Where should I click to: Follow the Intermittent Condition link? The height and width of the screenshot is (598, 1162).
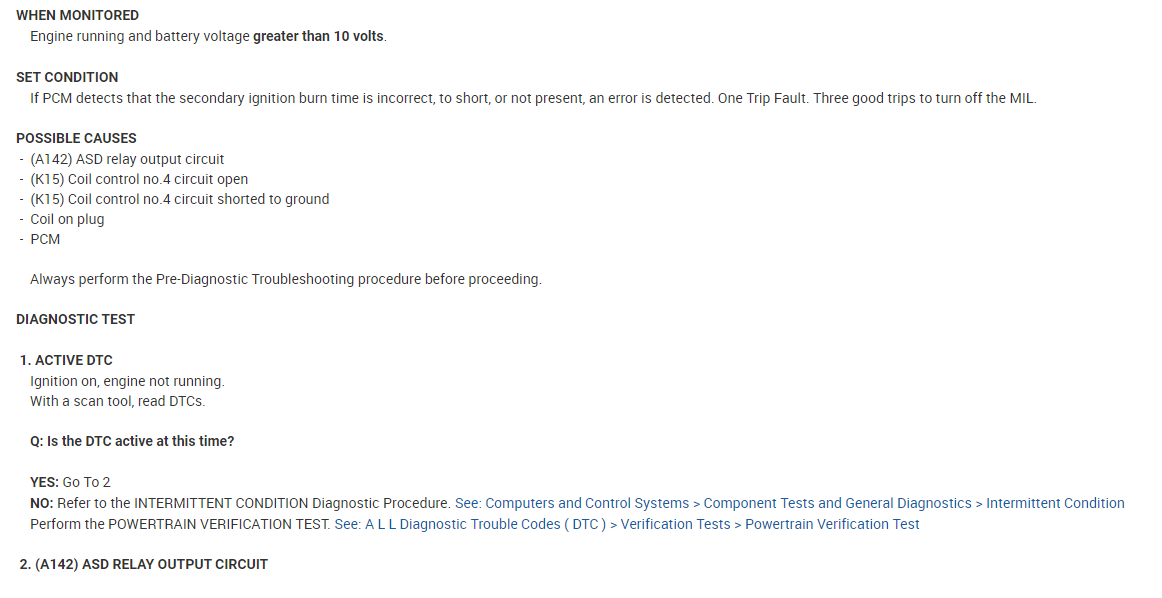point(1055,503)
